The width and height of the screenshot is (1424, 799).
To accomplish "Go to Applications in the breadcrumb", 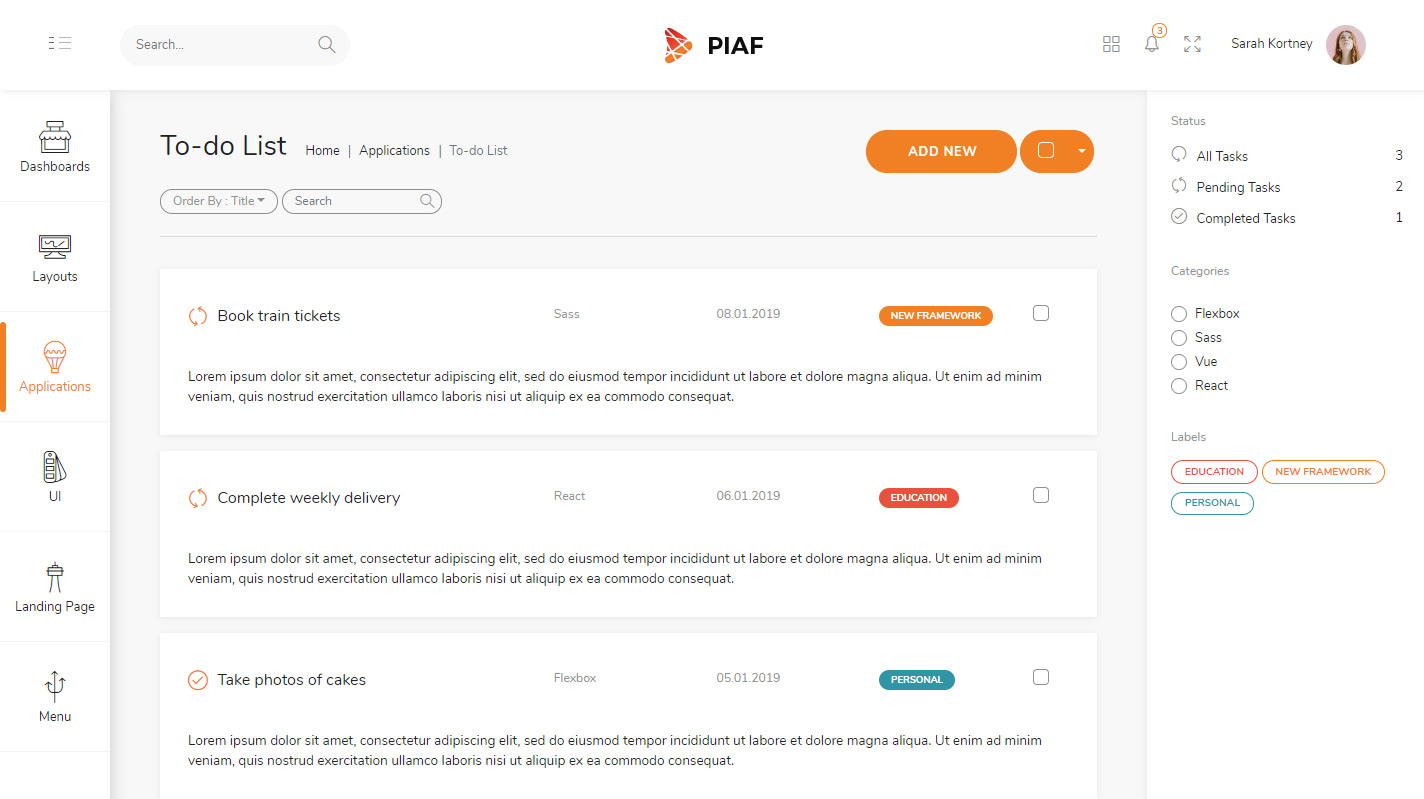I will point(394,150).
